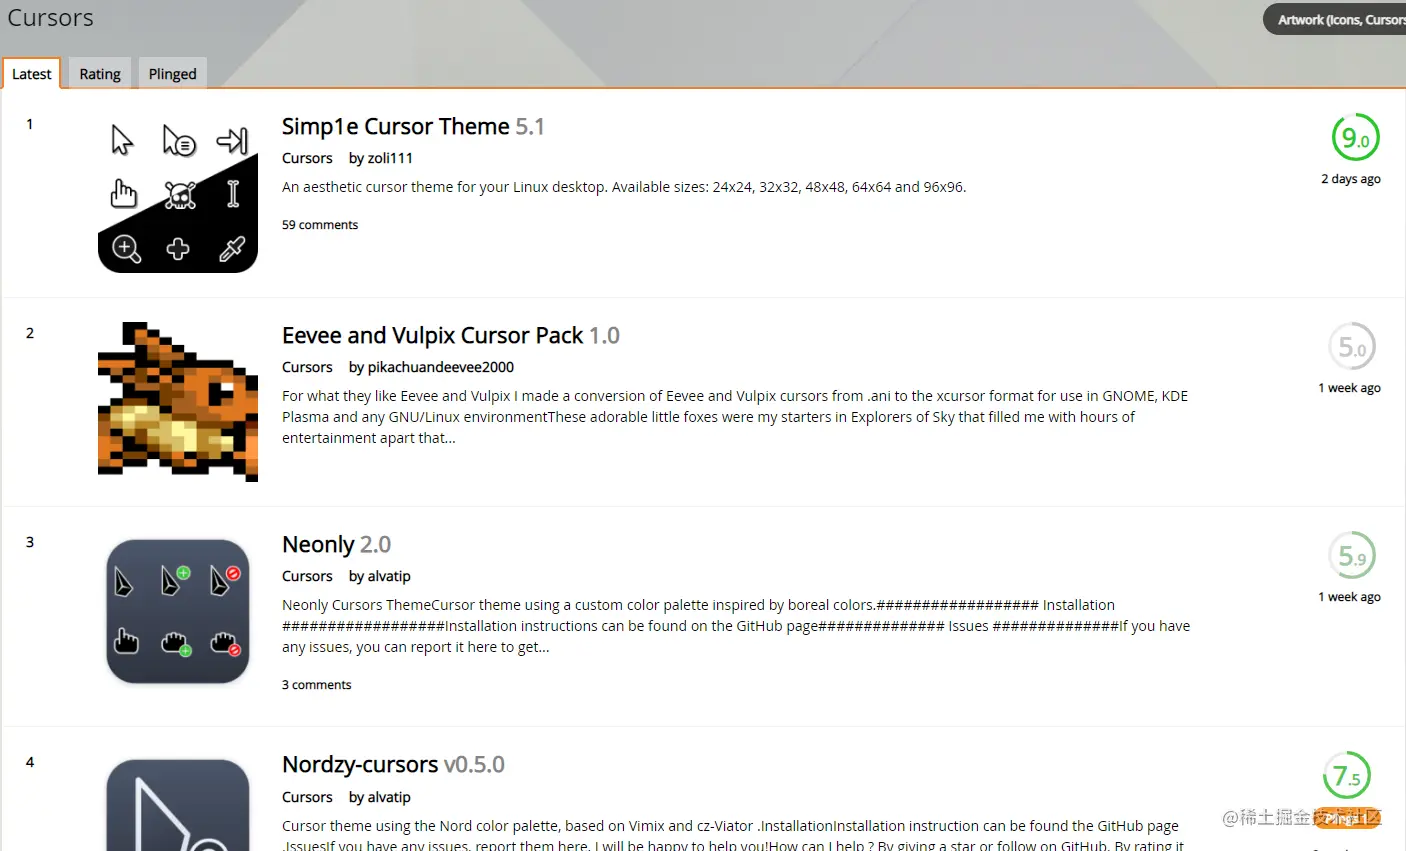Viewport: 1406px width, 851px height.
Task: Click the Cursors page heading
Action: pyautogui.click(x=50, y=18)
